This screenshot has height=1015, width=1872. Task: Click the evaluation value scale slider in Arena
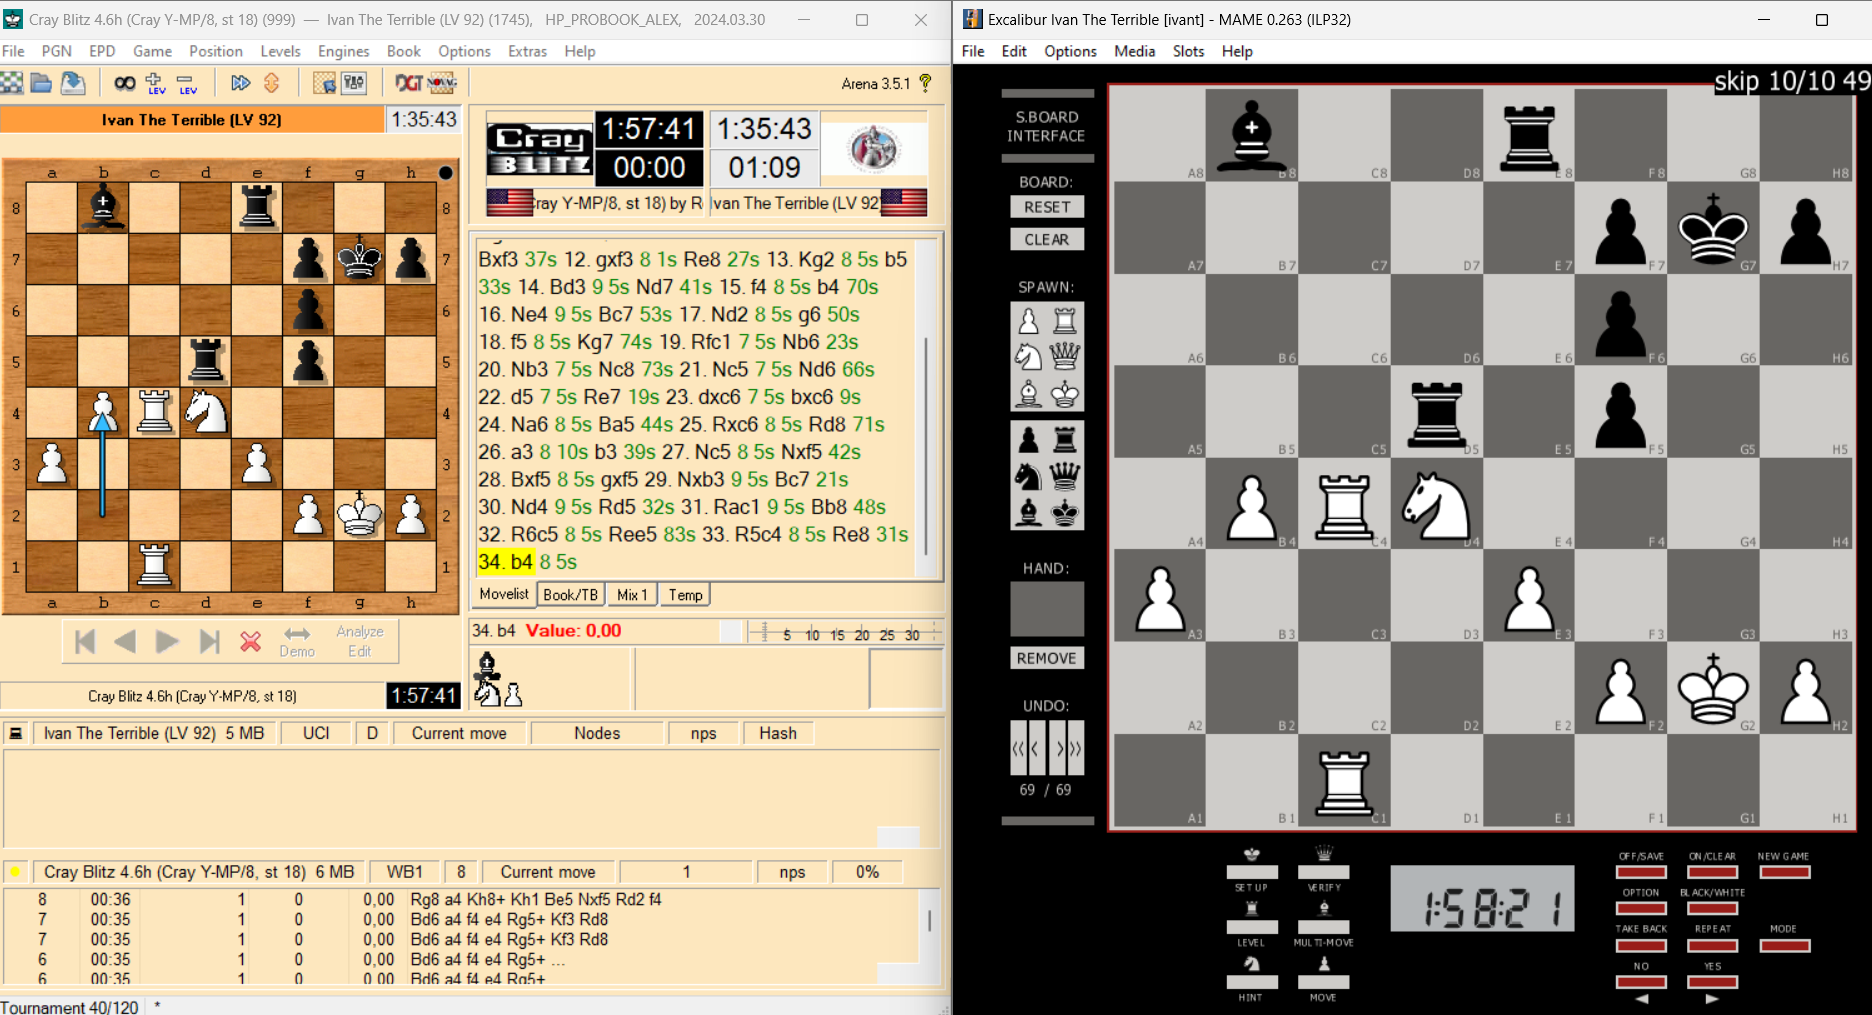point(845,632)
